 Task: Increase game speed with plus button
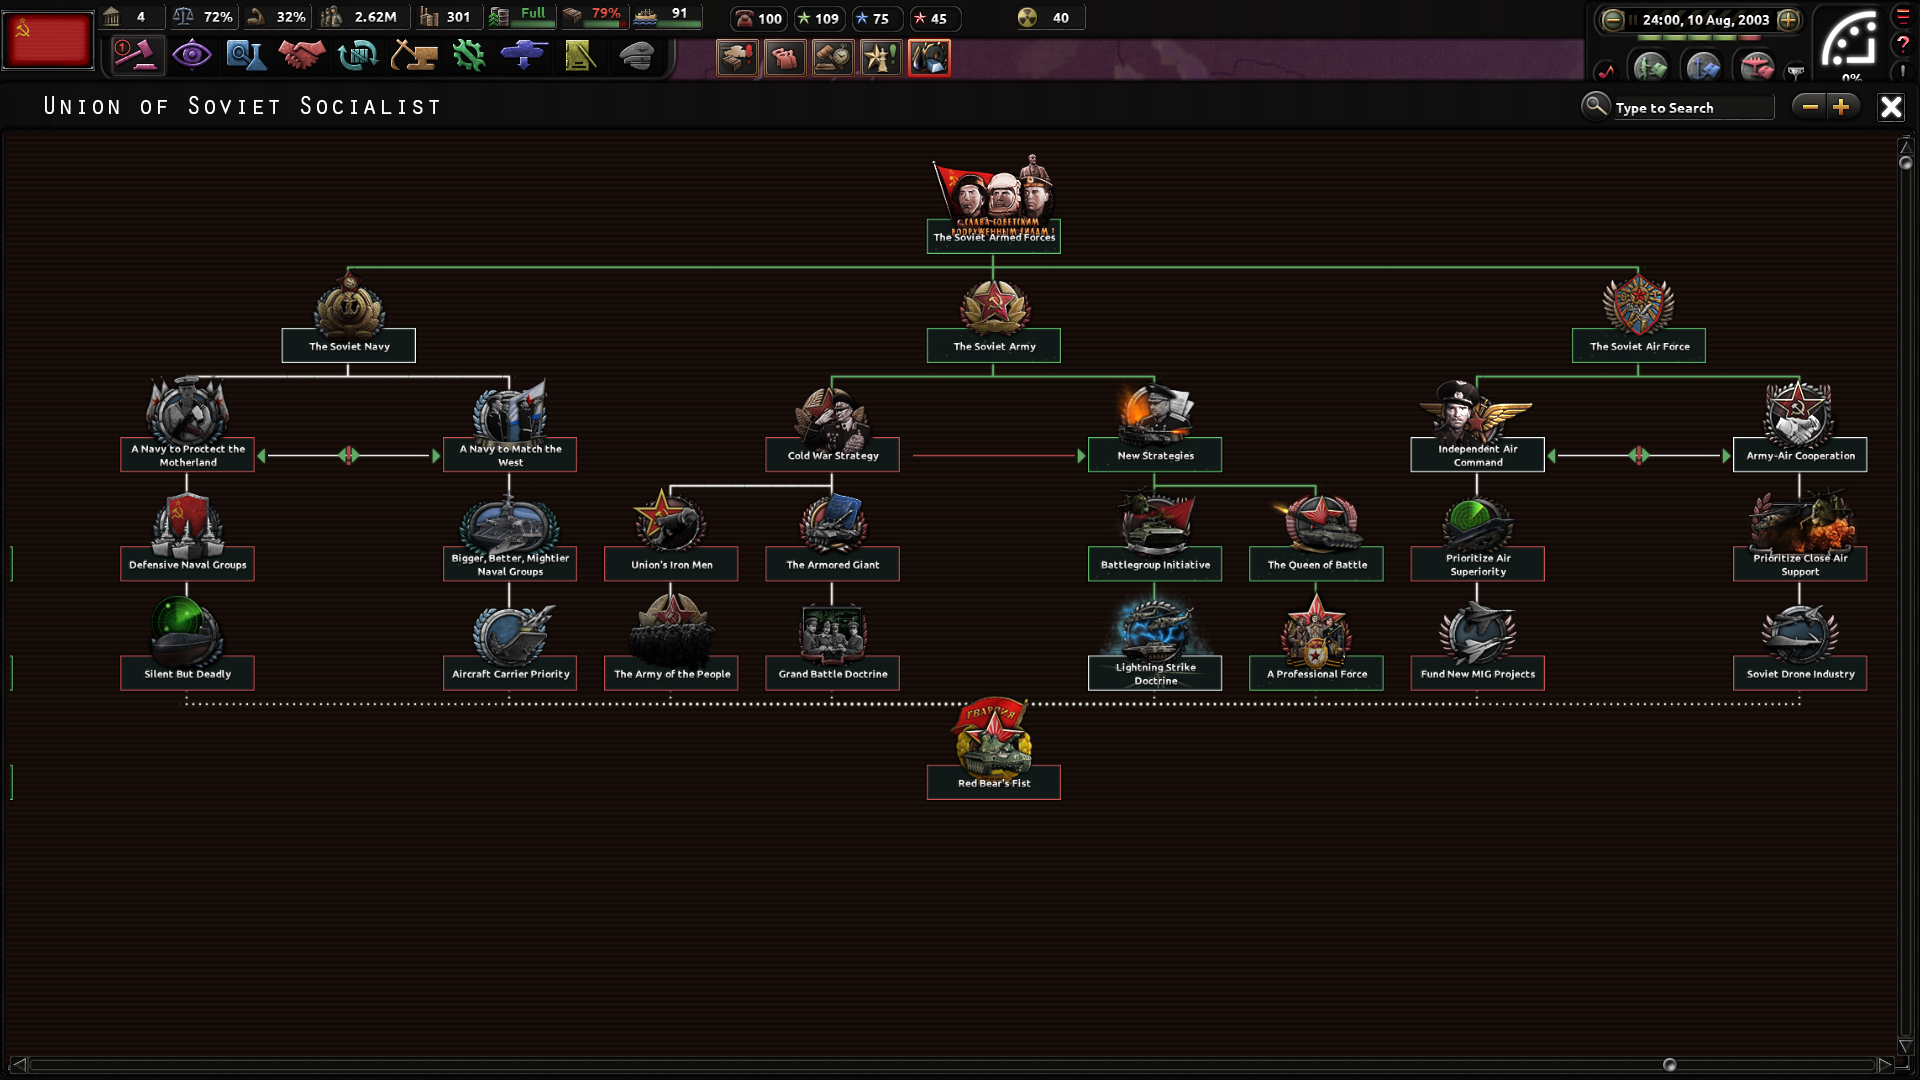[1788, 19]
